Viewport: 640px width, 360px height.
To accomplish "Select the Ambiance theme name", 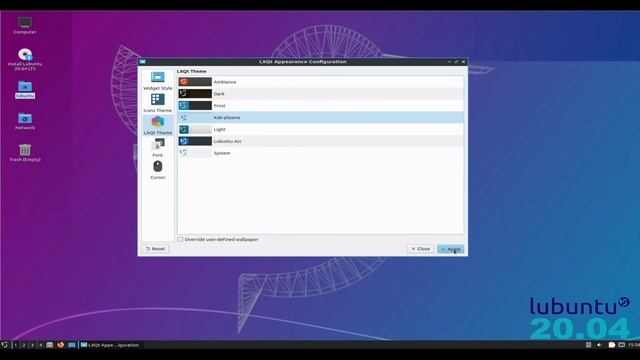I will (225, 82).
